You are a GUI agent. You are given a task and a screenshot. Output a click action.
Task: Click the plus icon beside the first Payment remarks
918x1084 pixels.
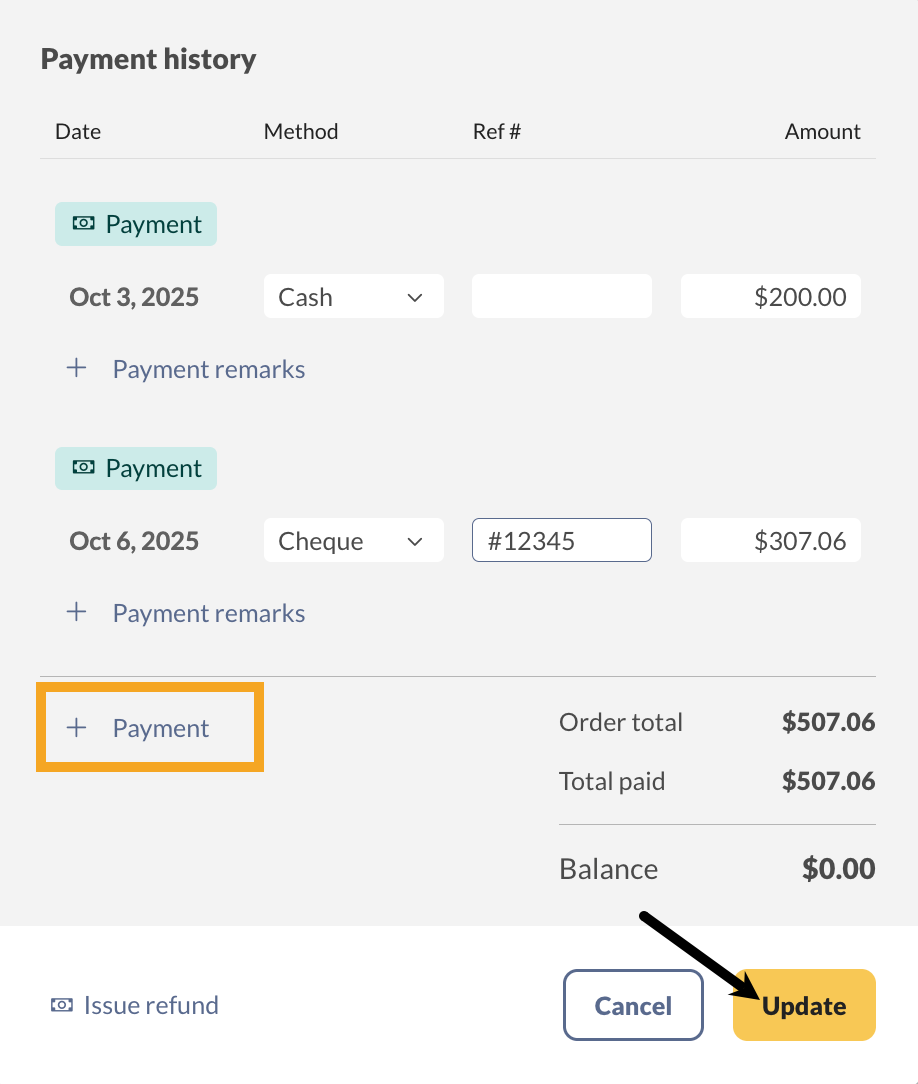[76, 368]
